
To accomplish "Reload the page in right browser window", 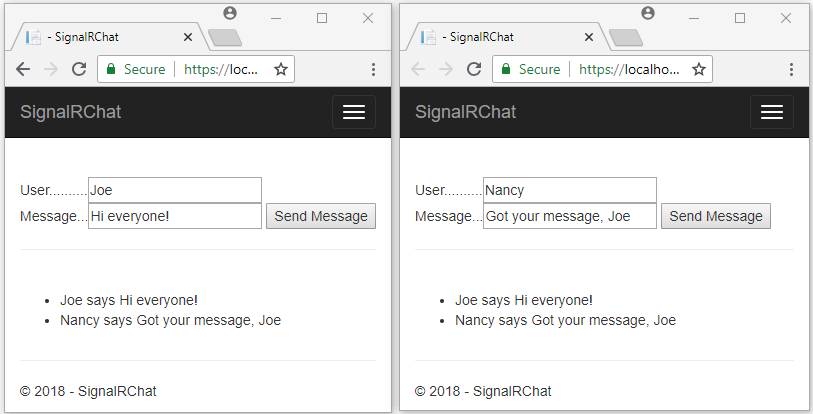I will coord(474,69).
